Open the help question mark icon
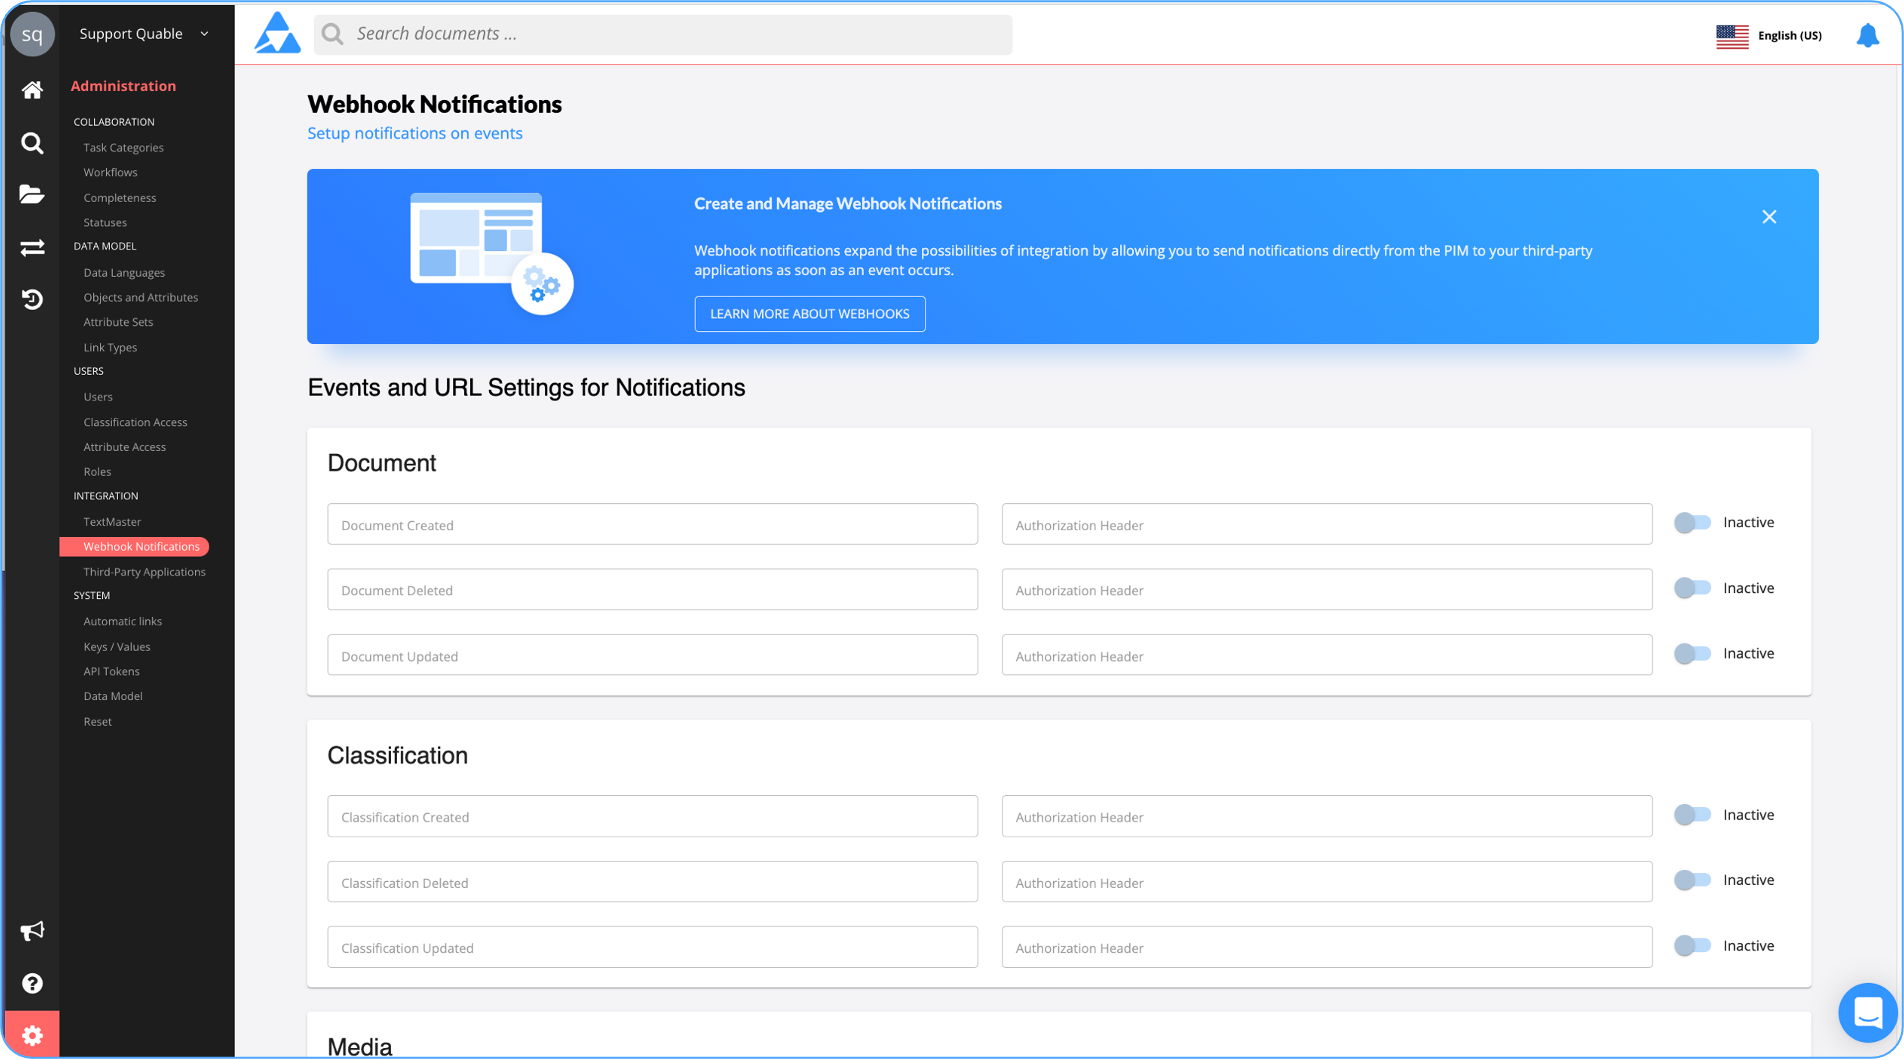1904x1060 pixels. click(x=32, y=983)
